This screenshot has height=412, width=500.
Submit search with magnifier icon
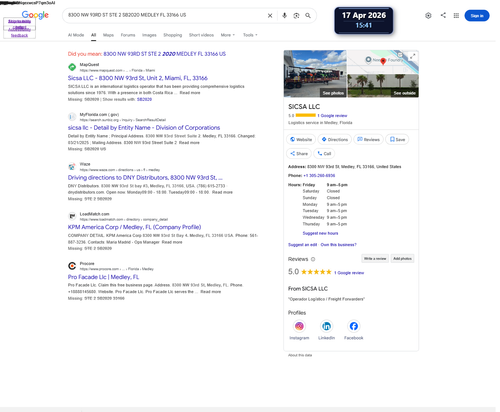click(x=308, y=16)
